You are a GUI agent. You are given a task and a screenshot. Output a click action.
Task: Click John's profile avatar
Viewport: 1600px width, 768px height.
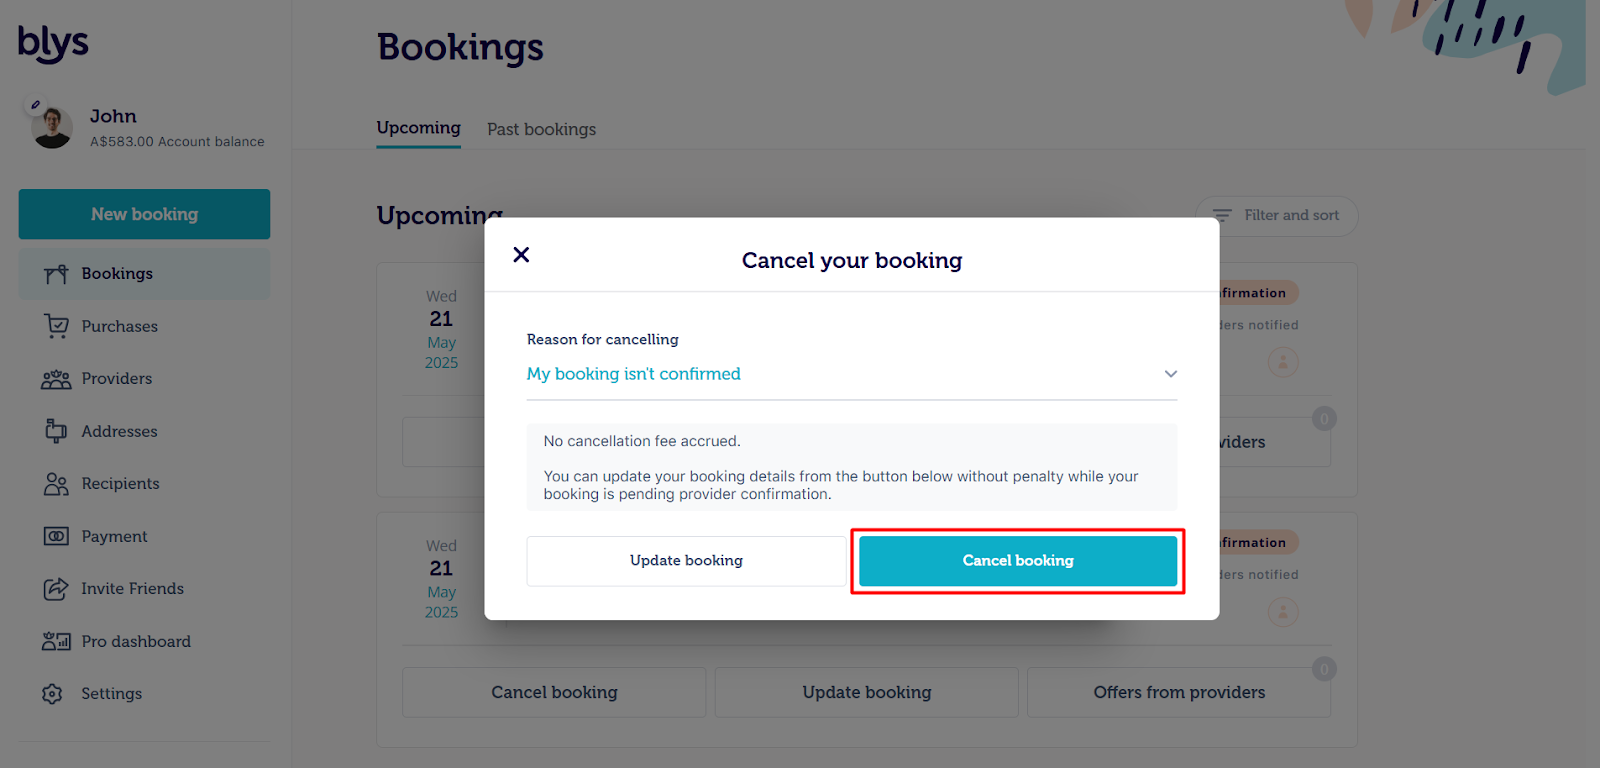point(52,128)
